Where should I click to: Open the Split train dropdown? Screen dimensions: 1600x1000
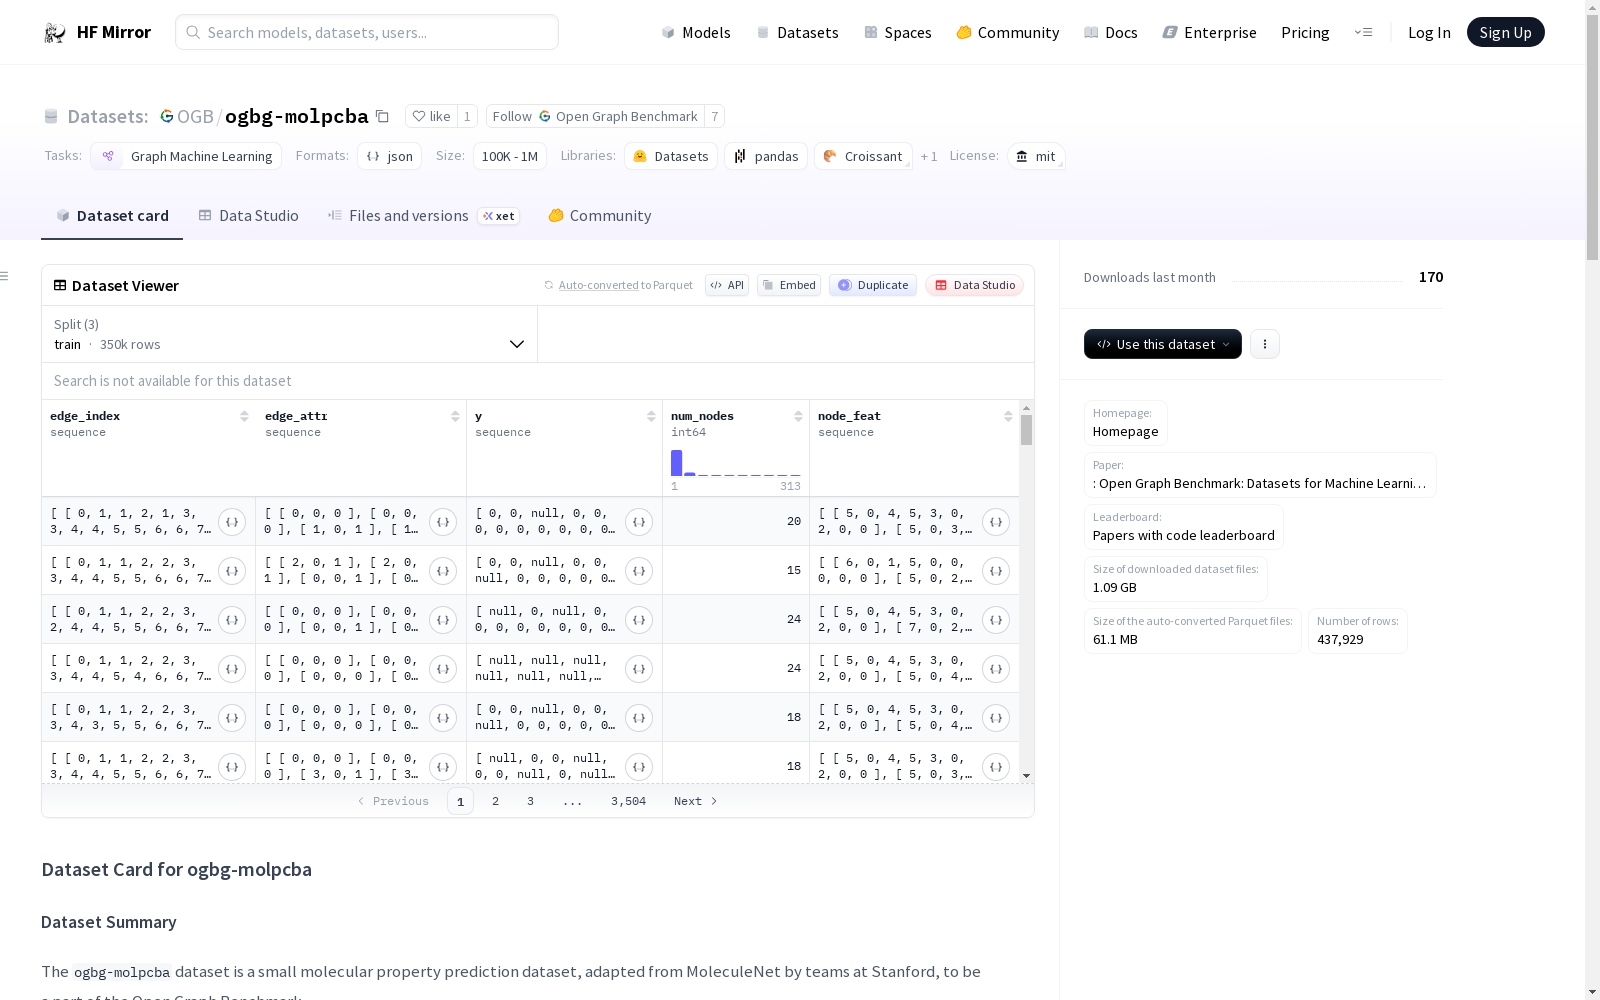(290, 334)
